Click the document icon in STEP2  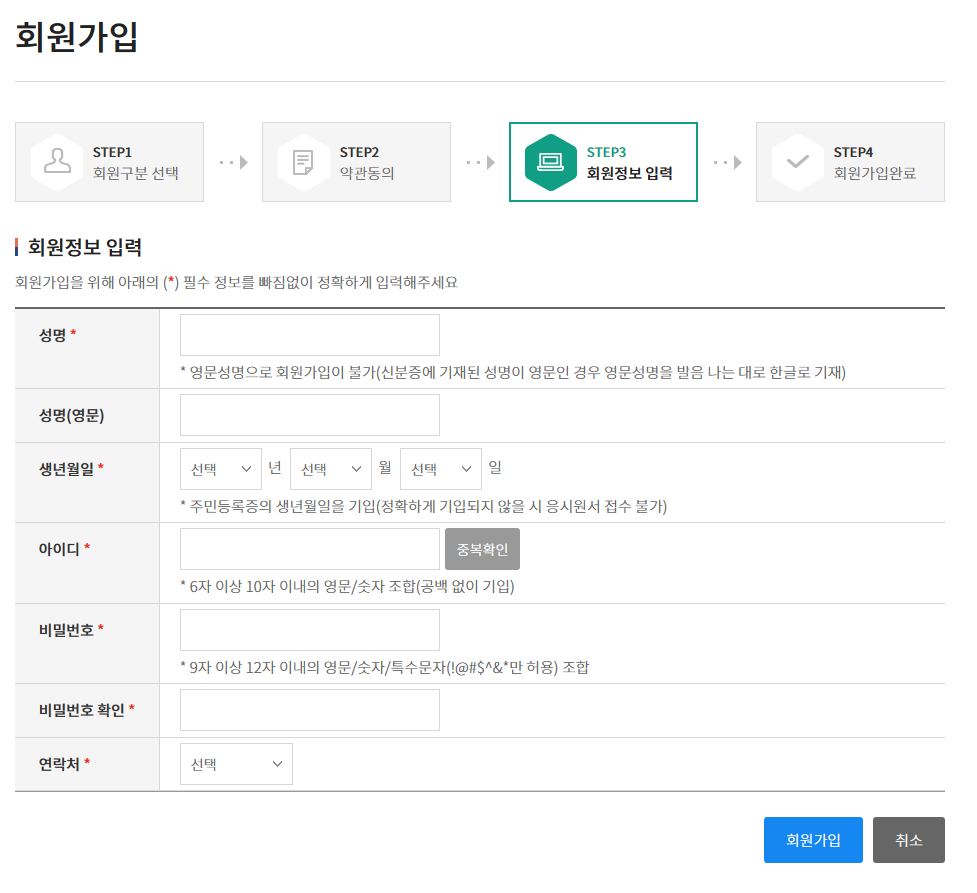click(304, 162)
